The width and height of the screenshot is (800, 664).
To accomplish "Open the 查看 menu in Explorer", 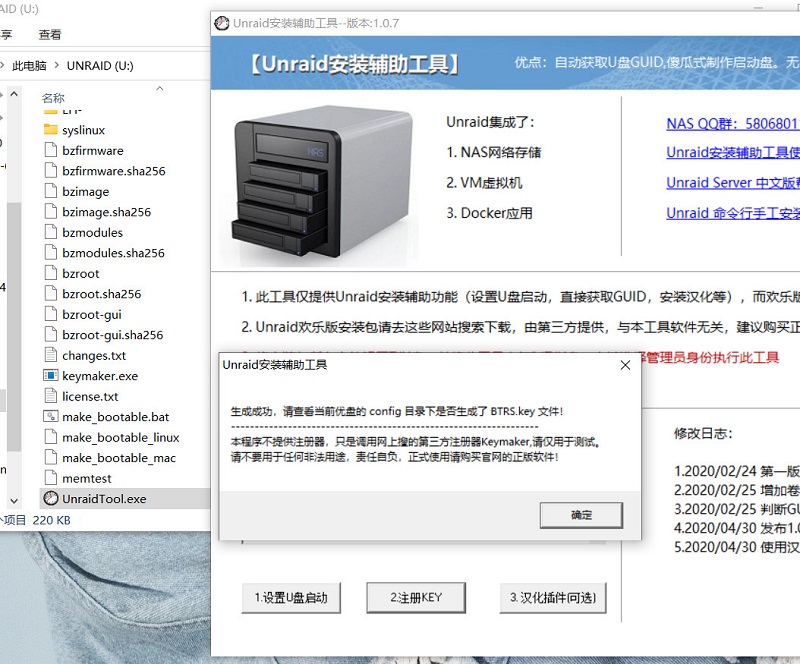I will (x=49, y=34).
